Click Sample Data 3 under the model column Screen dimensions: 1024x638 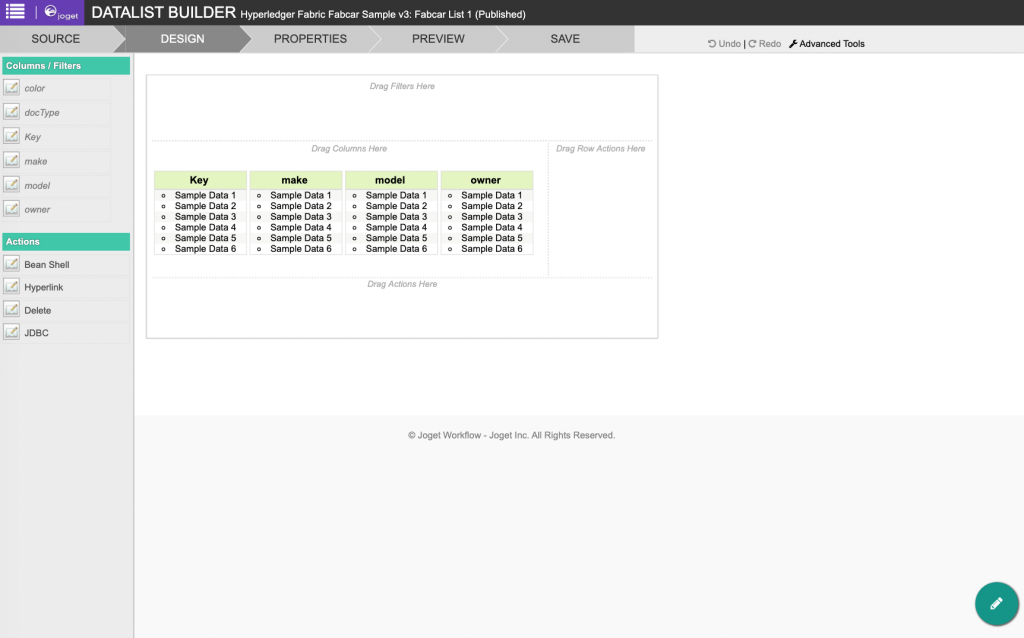[396, 217]
